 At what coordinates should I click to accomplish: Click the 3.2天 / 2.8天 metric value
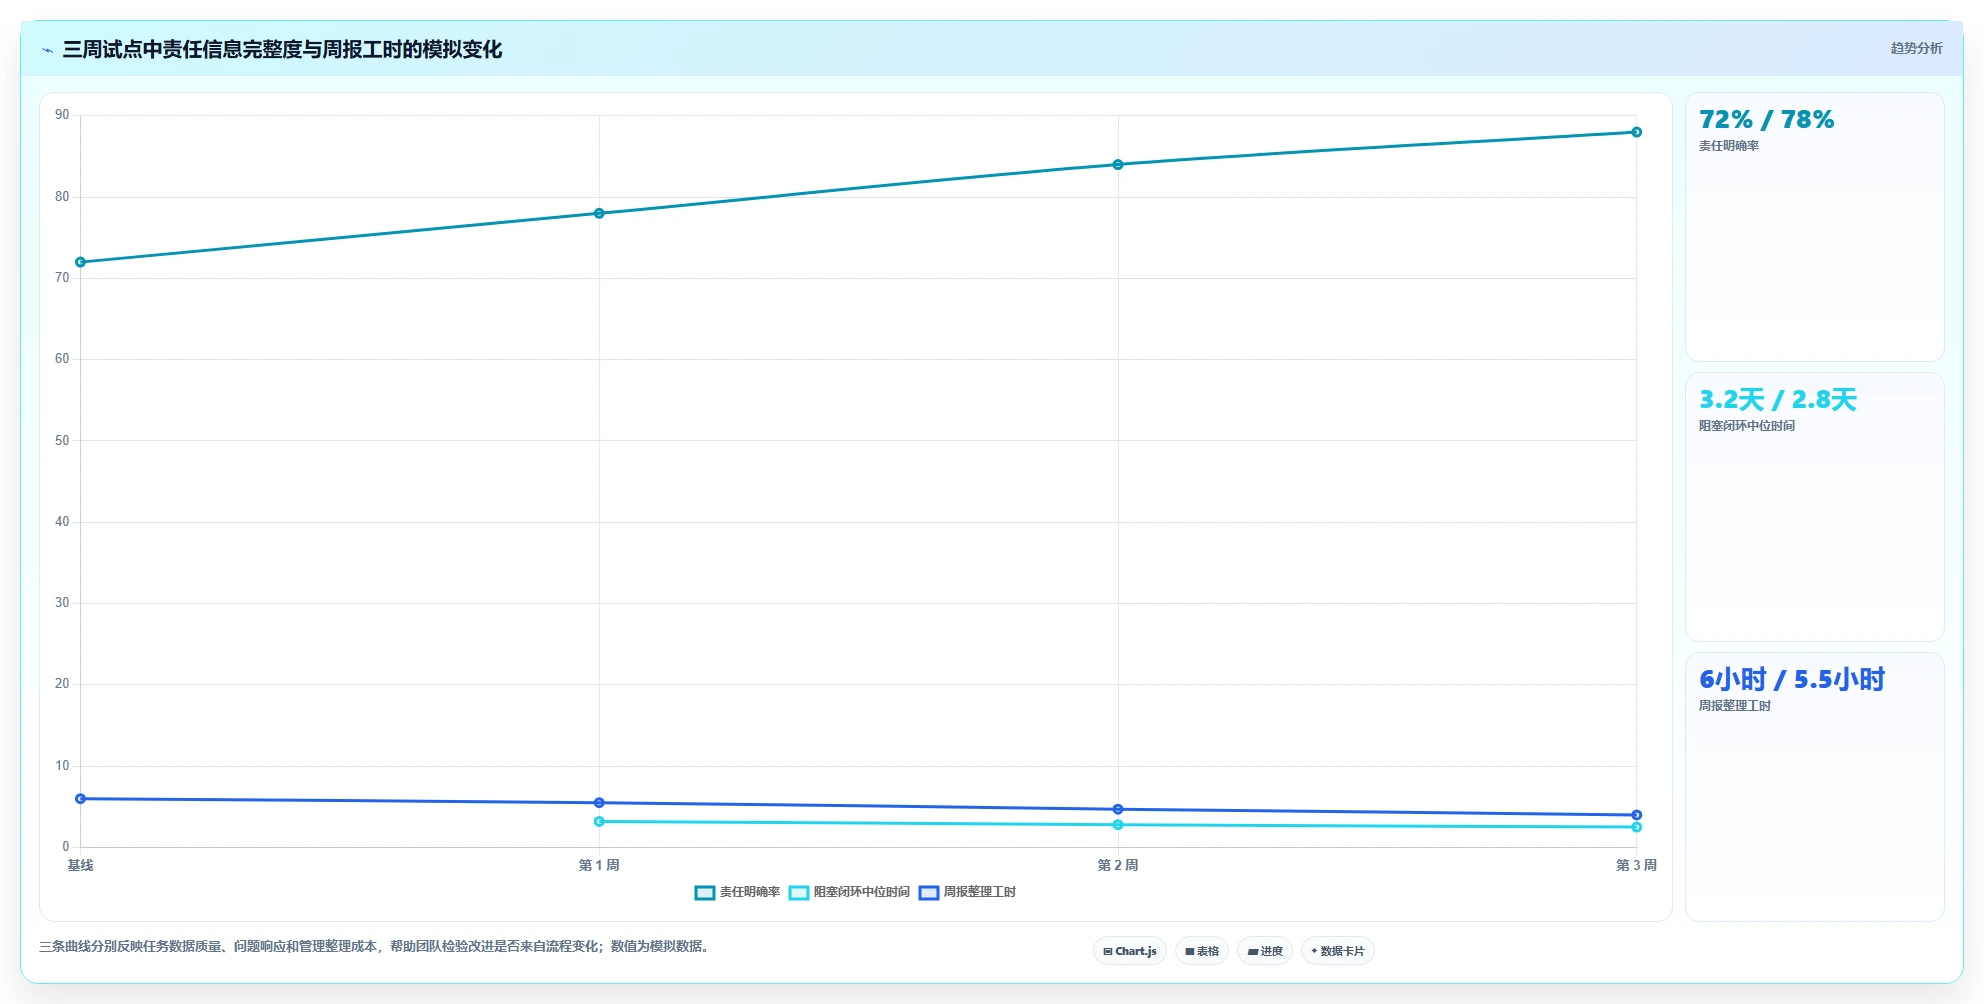click(1778, 400)
